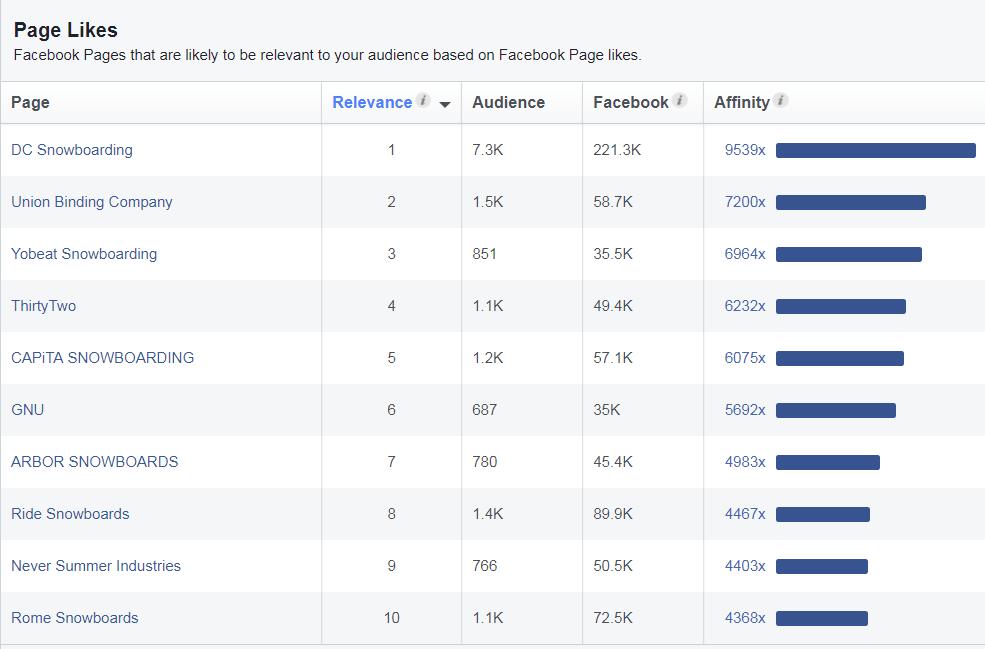Open the Union Binding Company link
This screenshot has width=985, height=649.
click(92, 202)
